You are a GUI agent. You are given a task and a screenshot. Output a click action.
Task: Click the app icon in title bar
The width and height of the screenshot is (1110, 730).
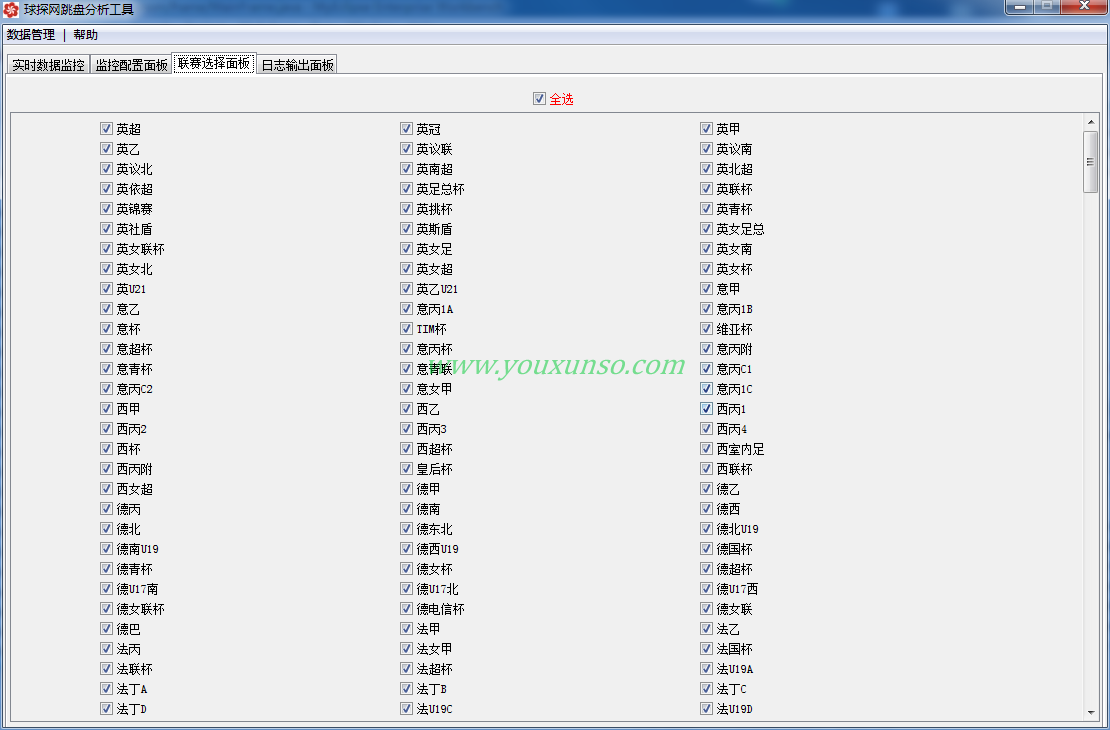13,10
